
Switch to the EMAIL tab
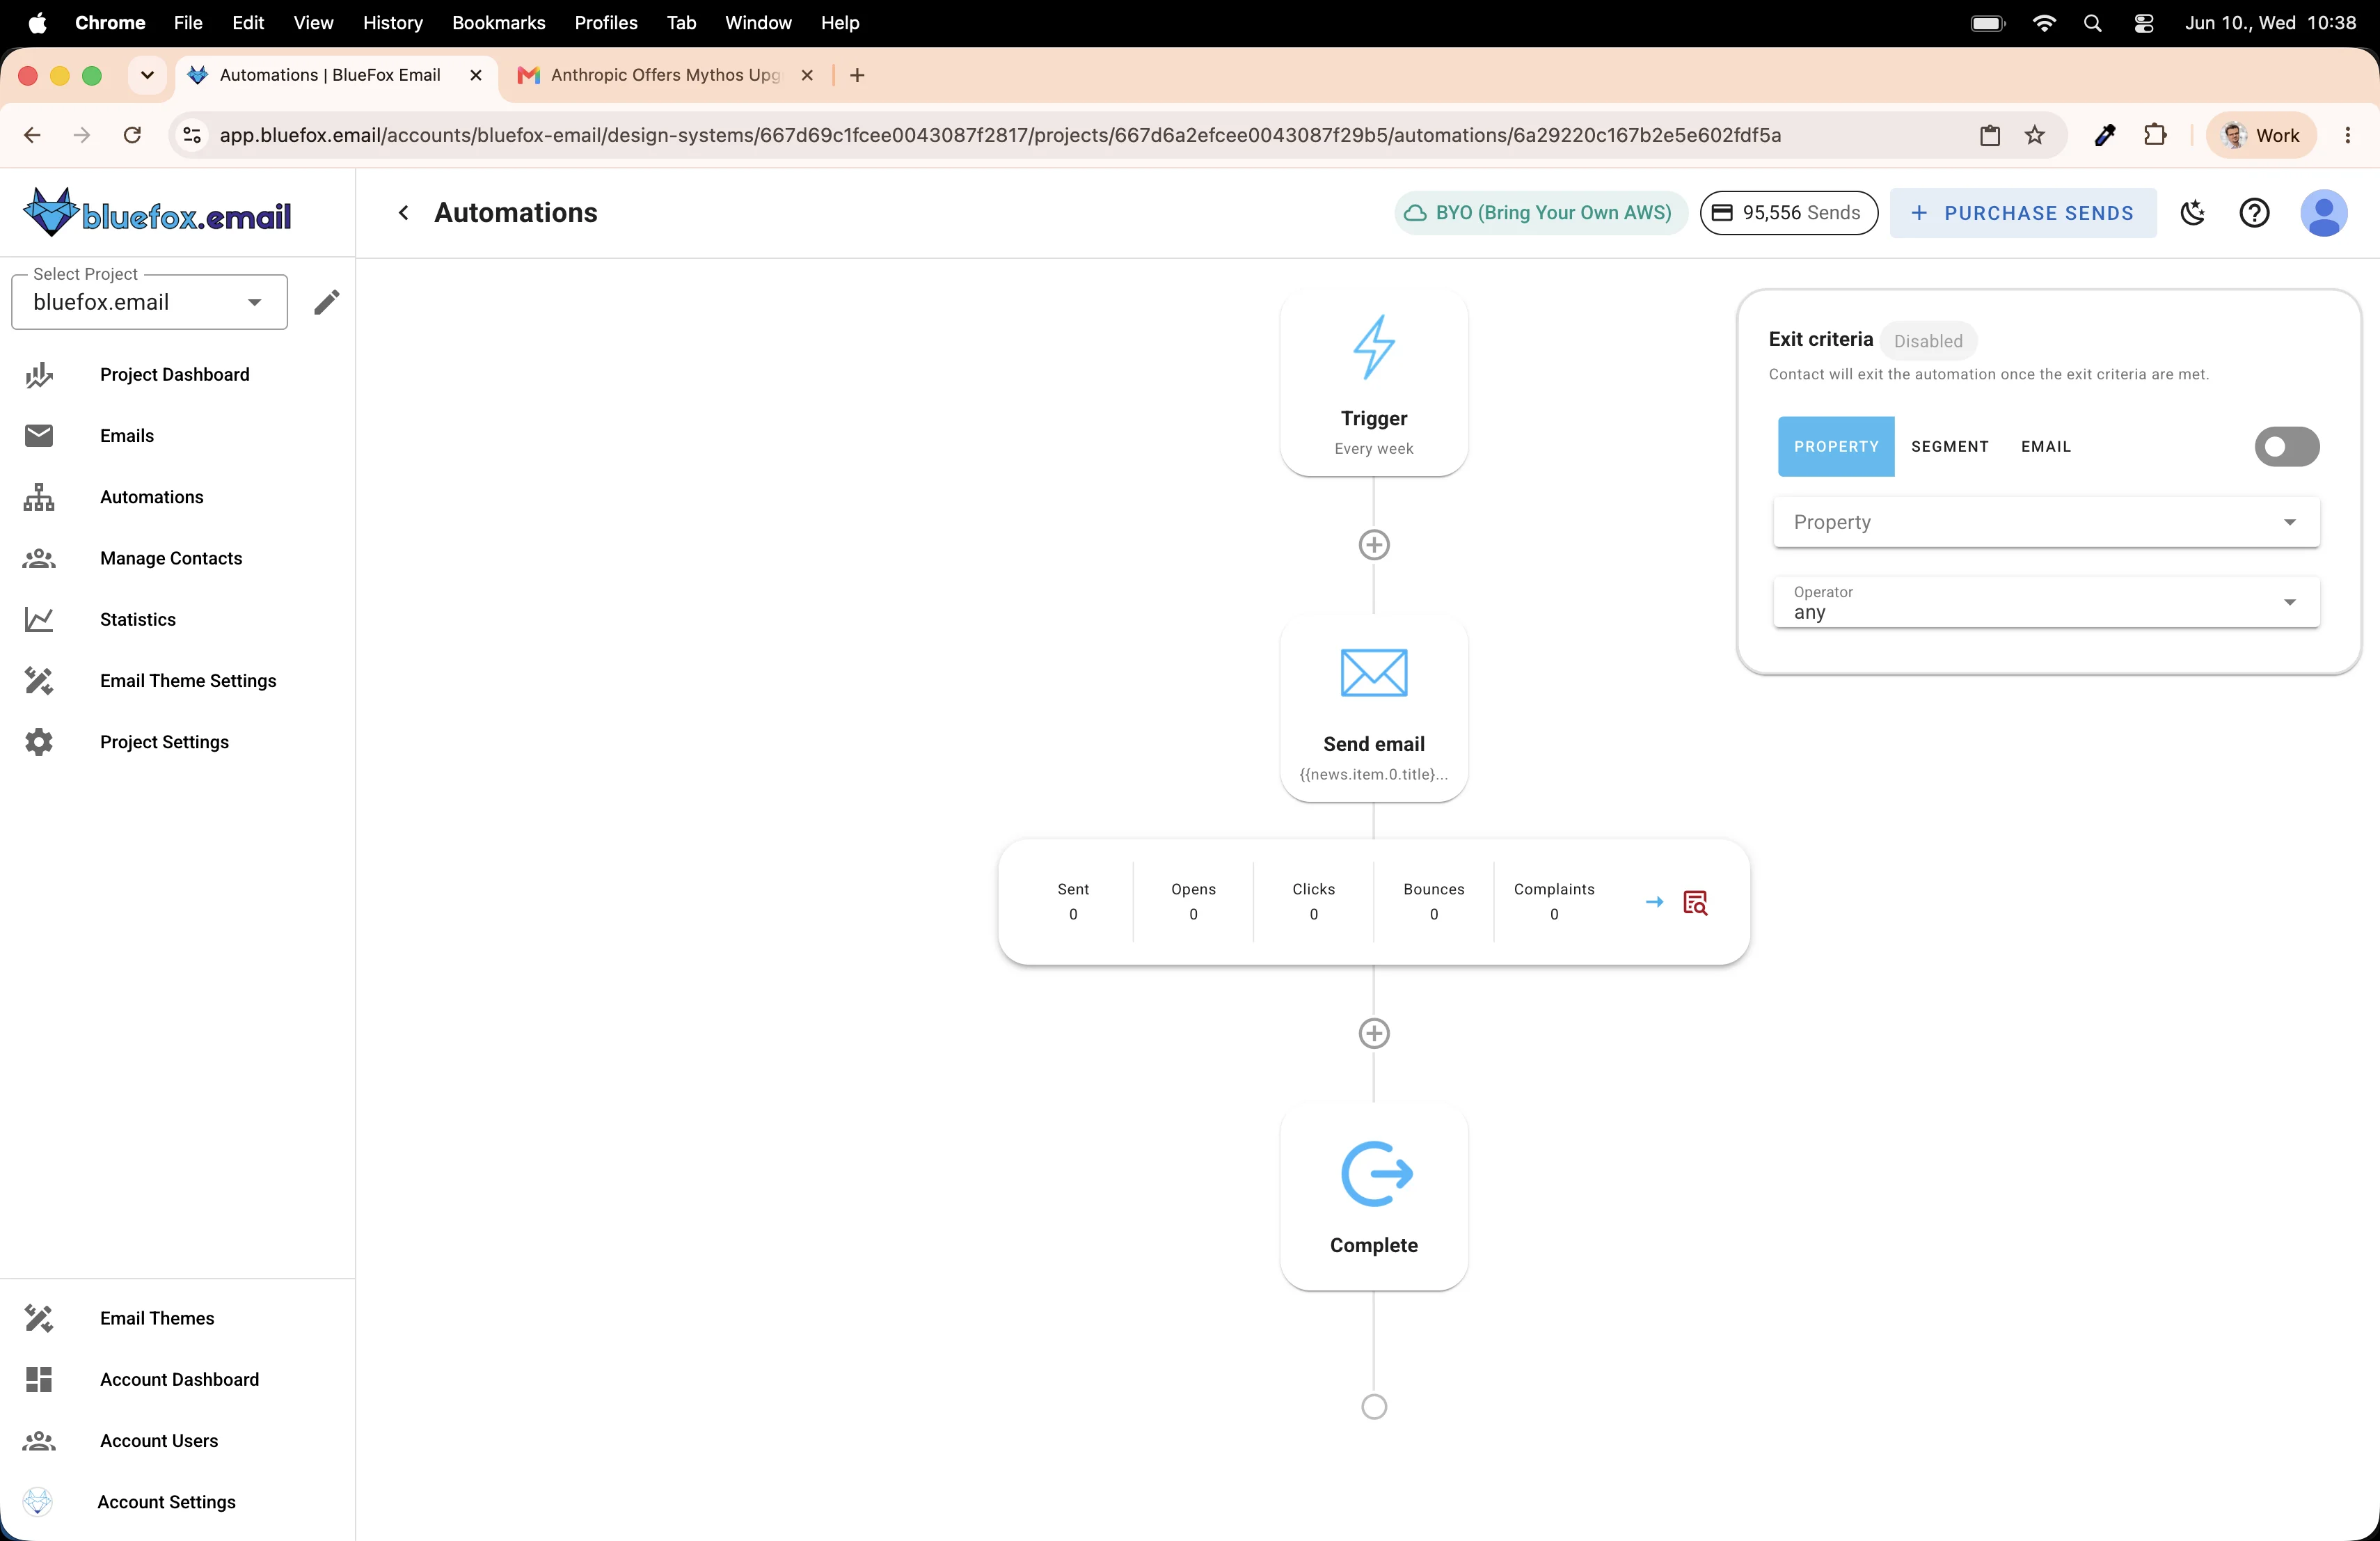tap(2046, 447)
